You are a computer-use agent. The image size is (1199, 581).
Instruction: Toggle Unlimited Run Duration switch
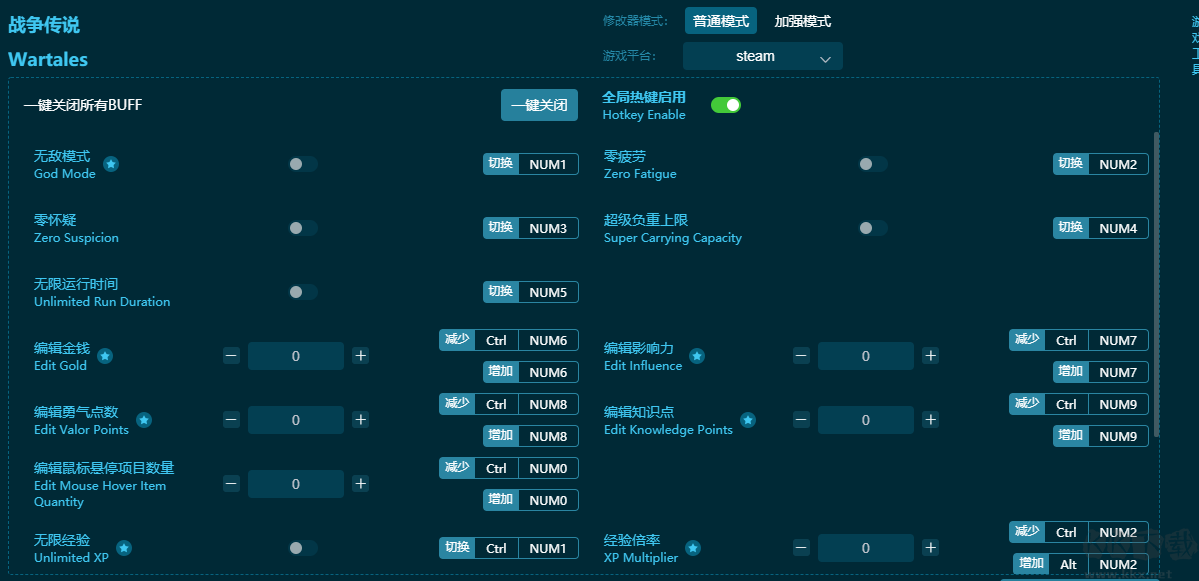[x=303, y=292]
